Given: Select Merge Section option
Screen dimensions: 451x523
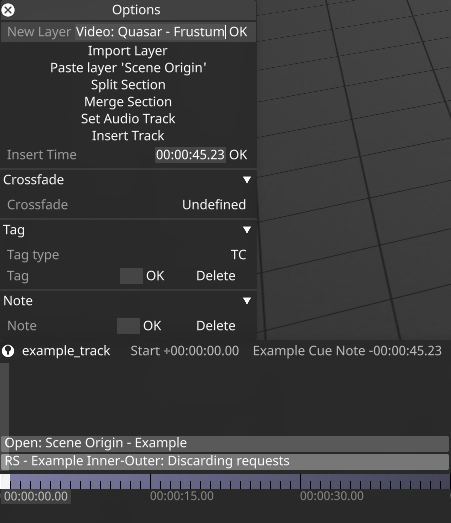Looking at the screenshot, I should [x=128, y=102].
